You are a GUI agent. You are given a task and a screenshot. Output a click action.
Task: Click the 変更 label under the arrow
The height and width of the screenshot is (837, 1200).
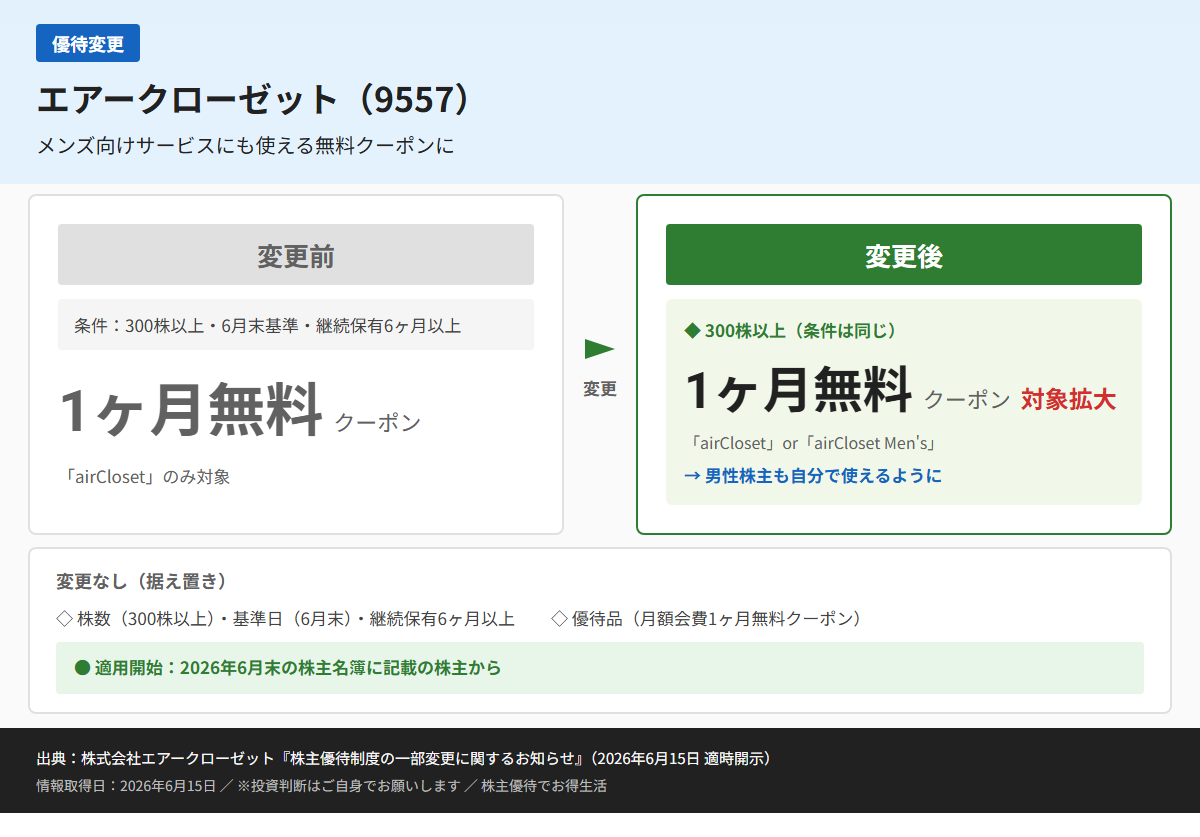click(600, 389)
